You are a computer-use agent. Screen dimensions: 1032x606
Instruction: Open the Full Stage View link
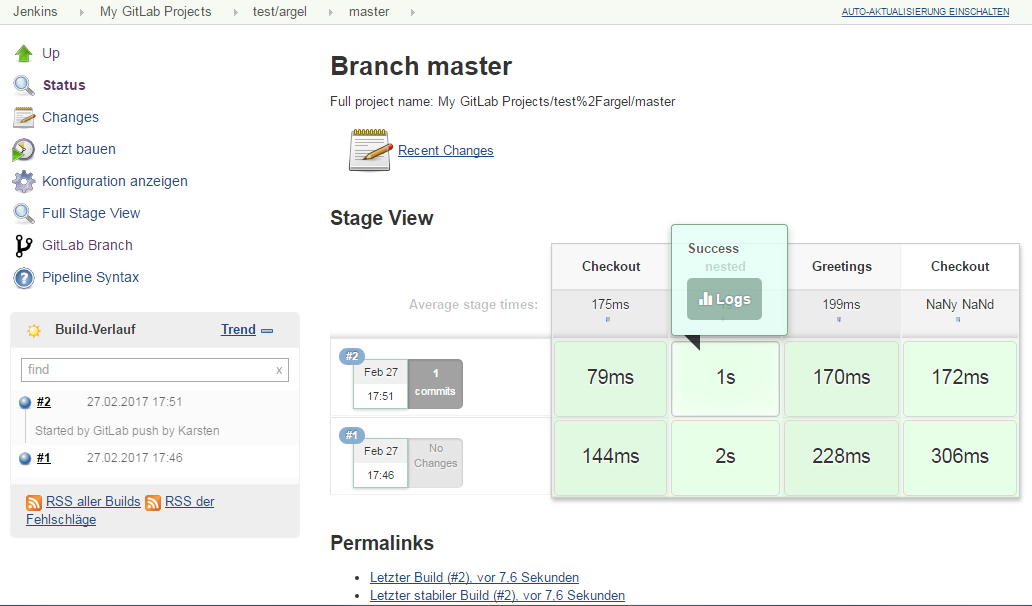click(91, 213)
